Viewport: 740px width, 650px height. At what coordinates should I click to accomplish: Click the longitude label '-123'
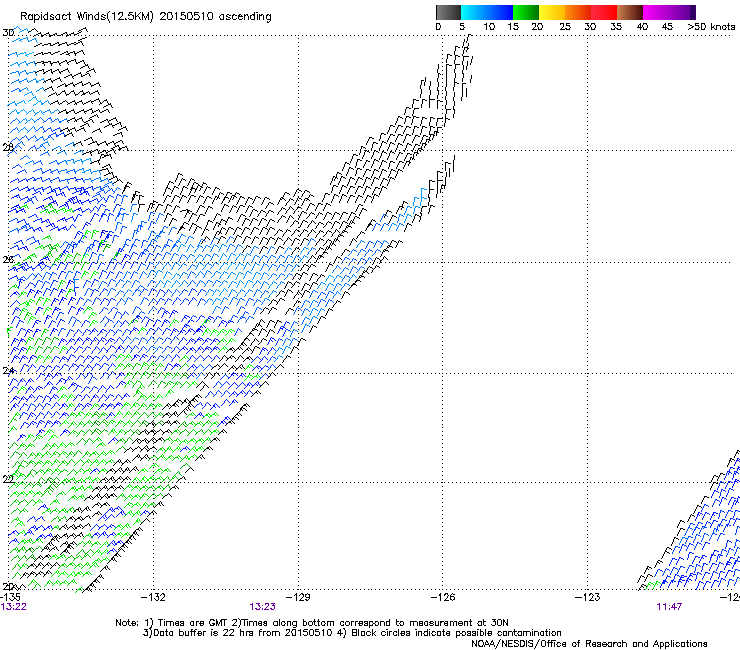tap(588, 597)
